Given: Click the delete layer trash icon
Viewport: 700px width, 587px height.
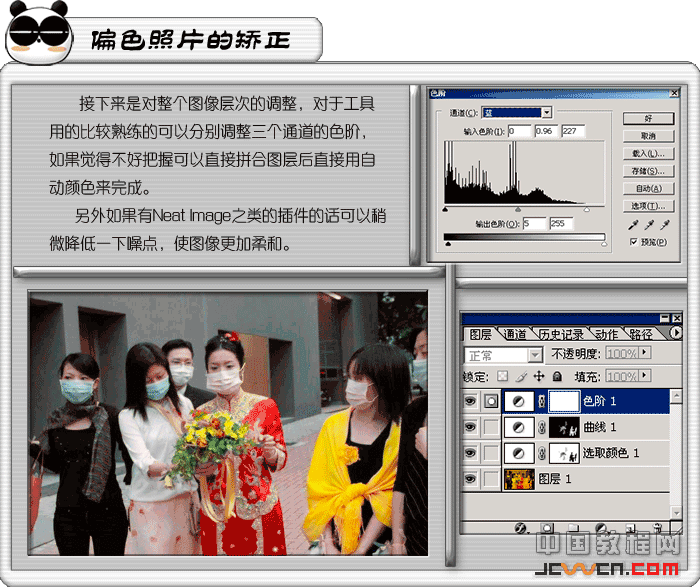Looking at the screenshot, I should pyautogui.click(x=657, y=527).
